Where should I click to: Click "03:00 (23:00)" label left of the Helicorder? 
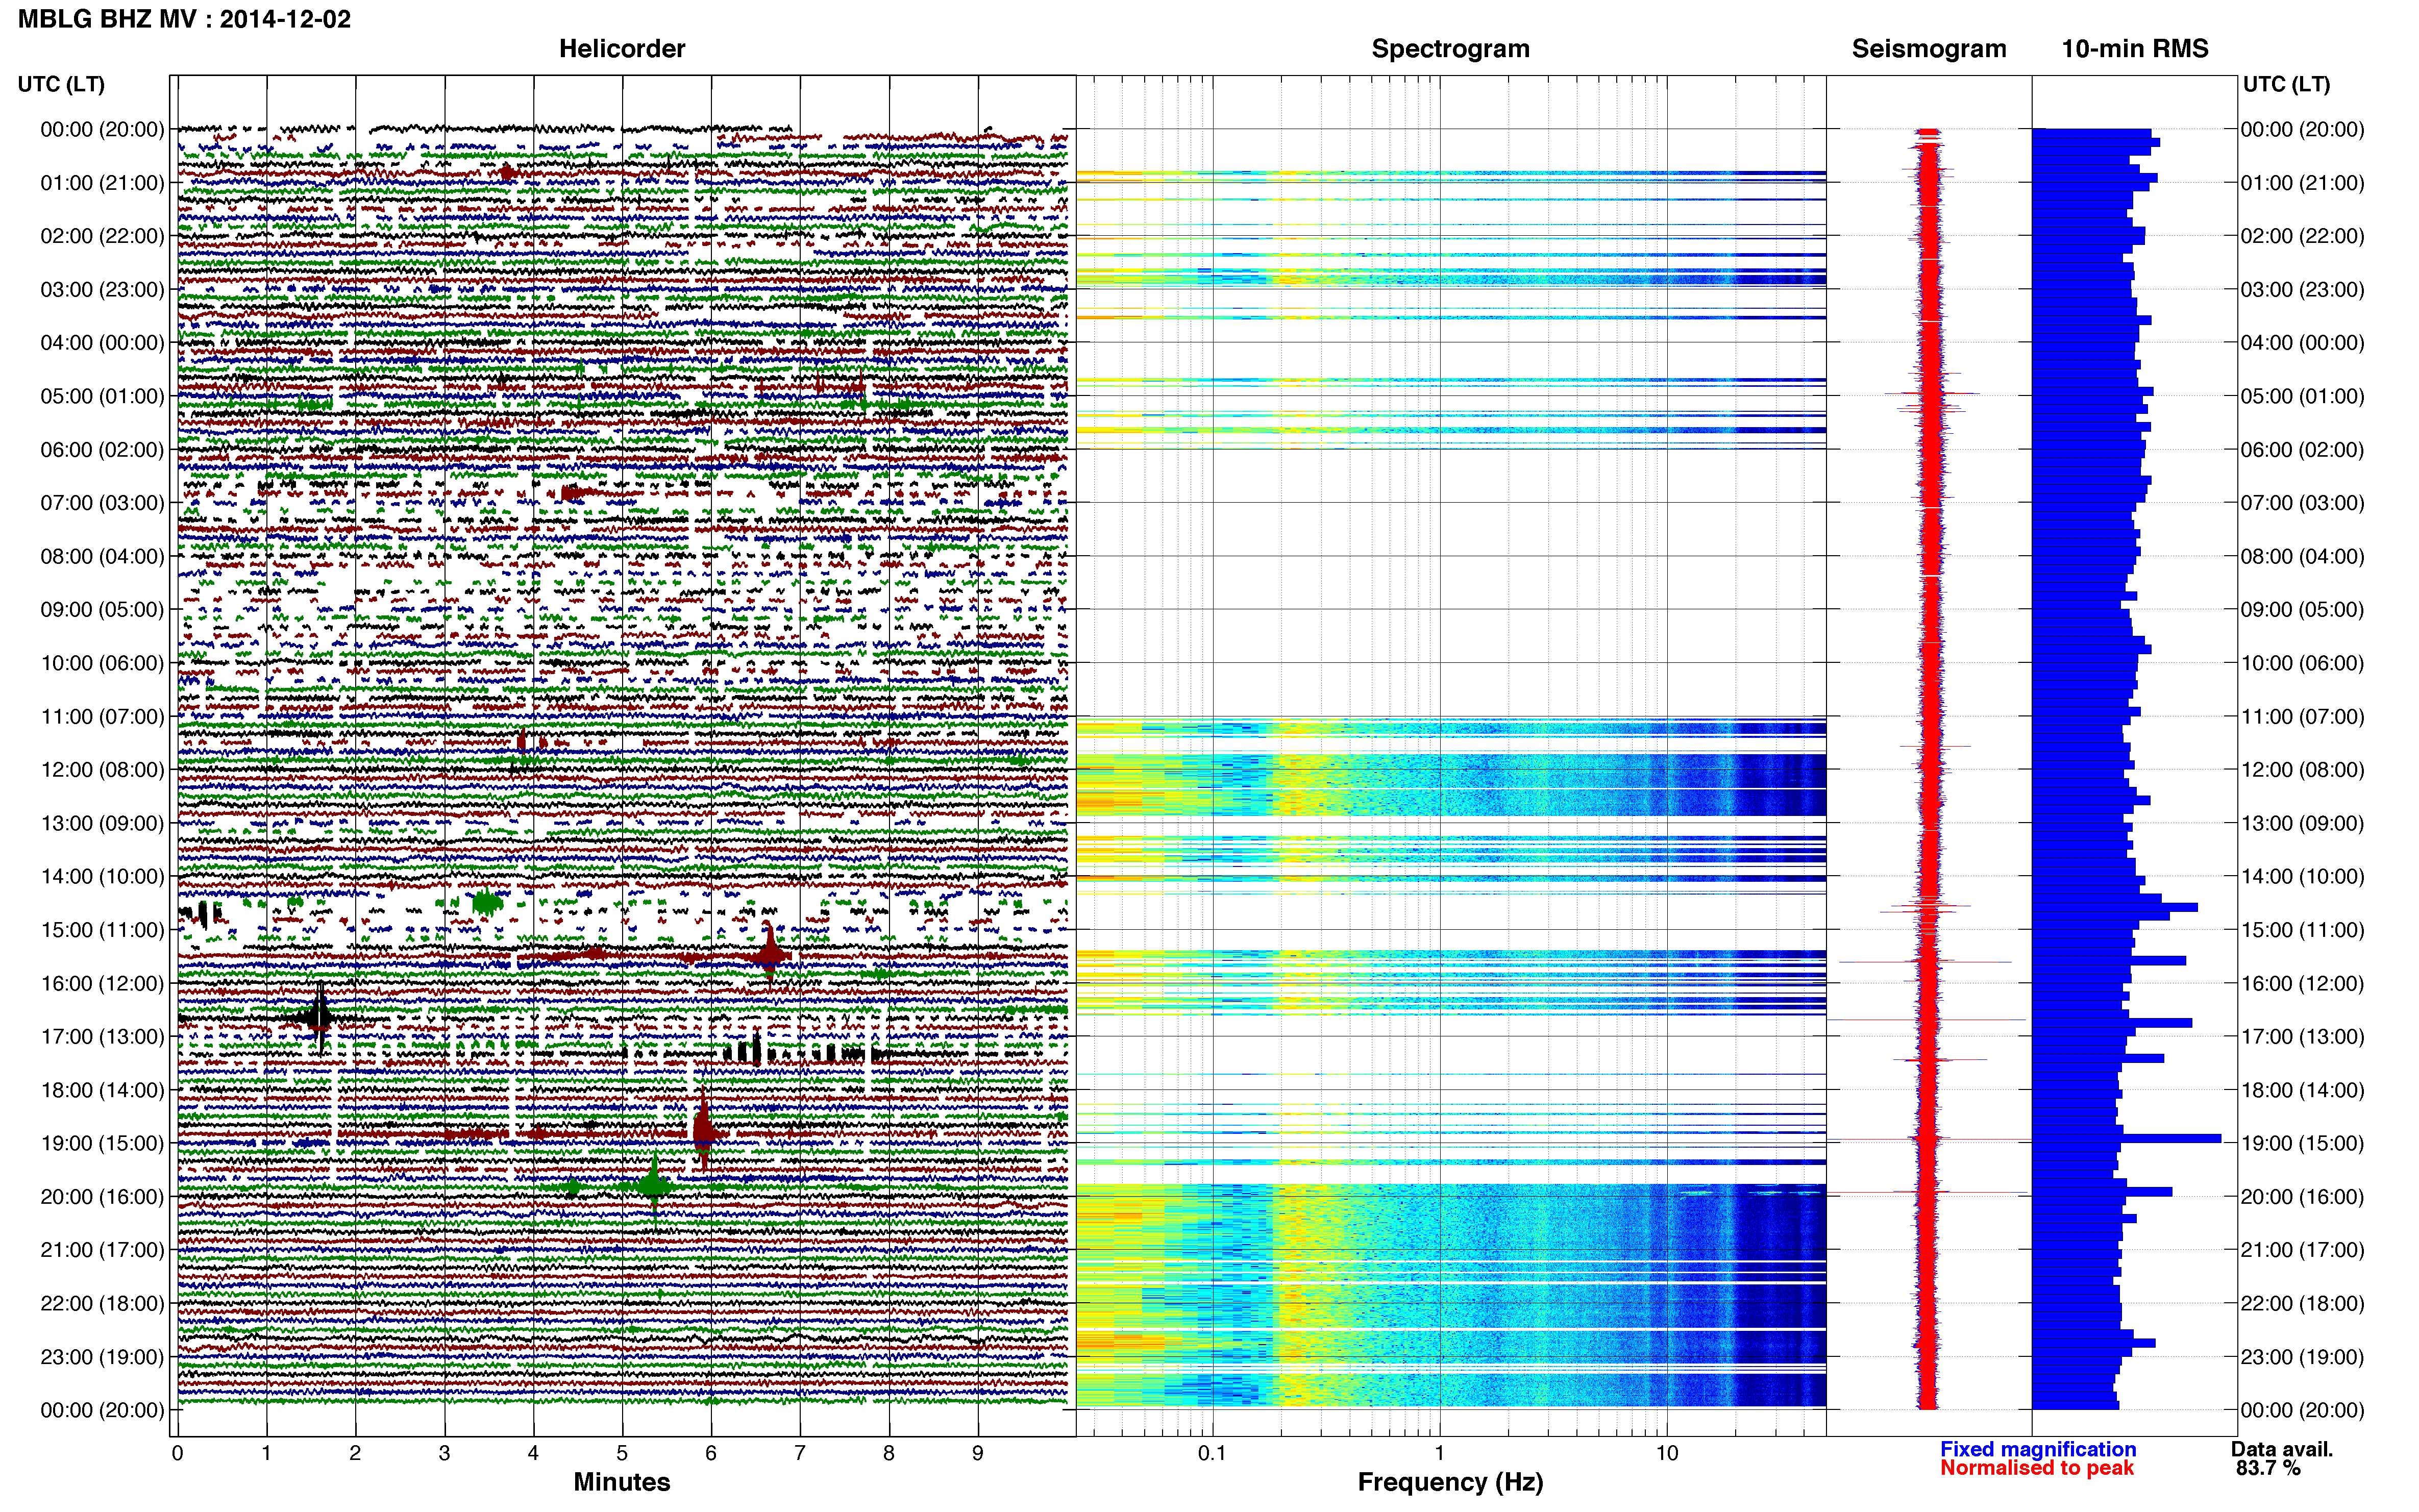pos(102,290)
